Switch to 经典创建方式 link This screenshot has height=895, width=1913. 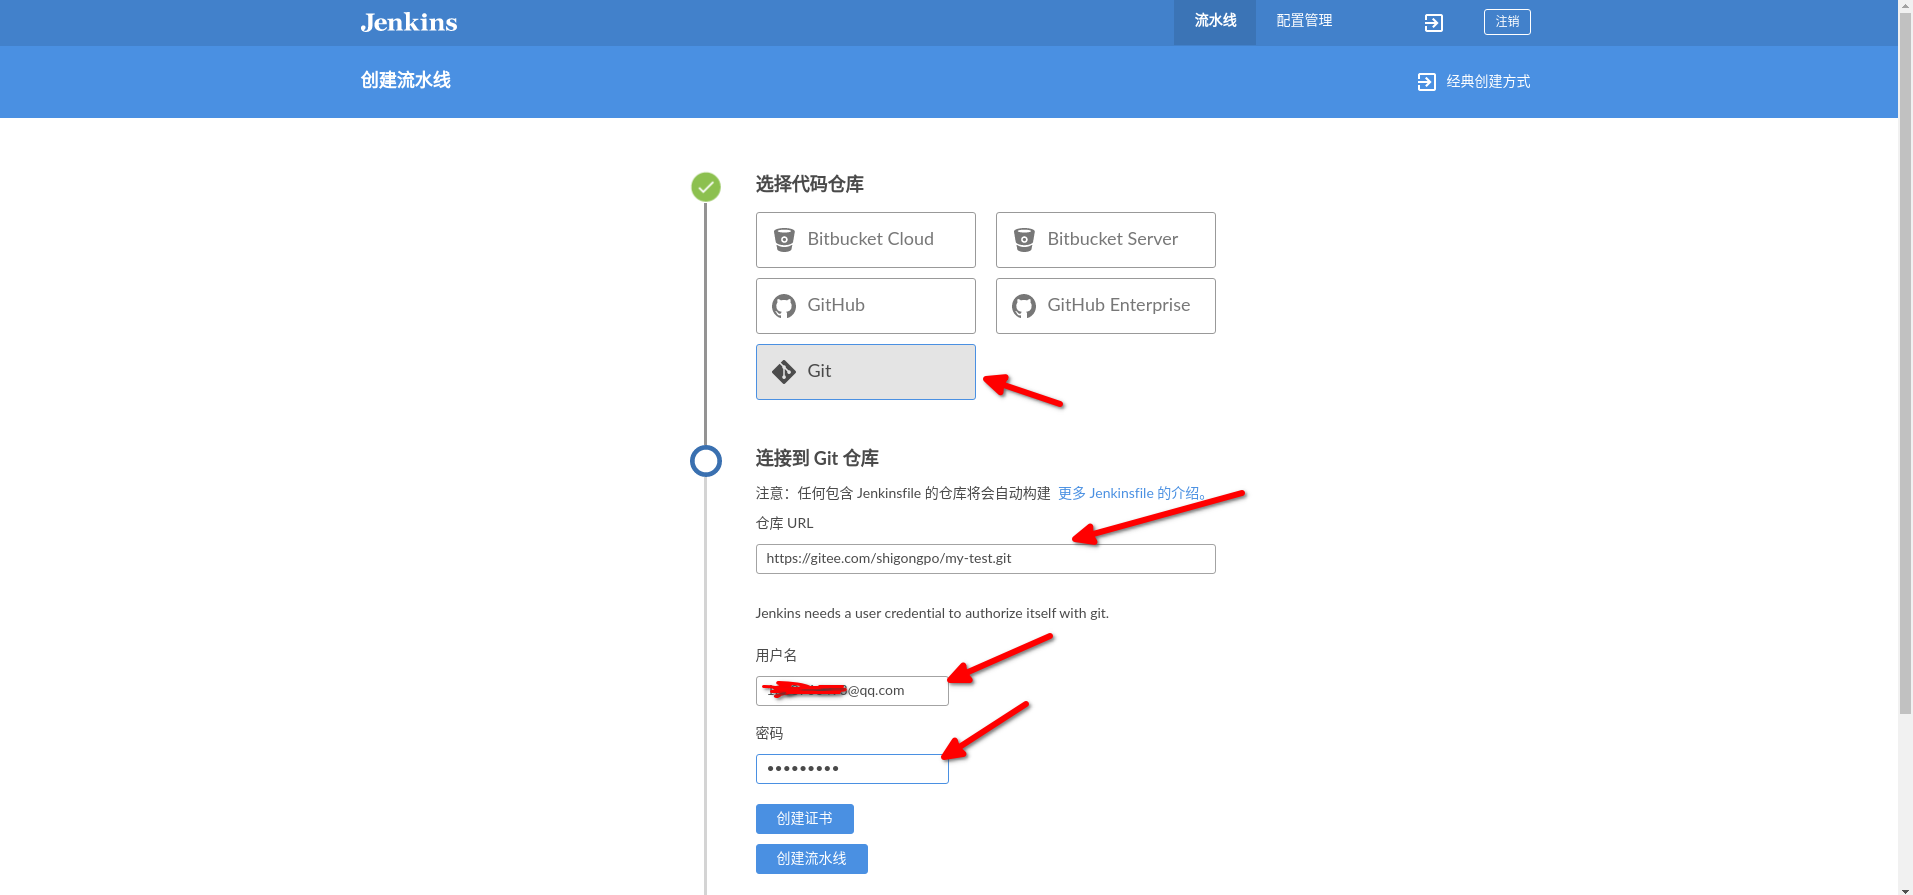(1488, 82)
